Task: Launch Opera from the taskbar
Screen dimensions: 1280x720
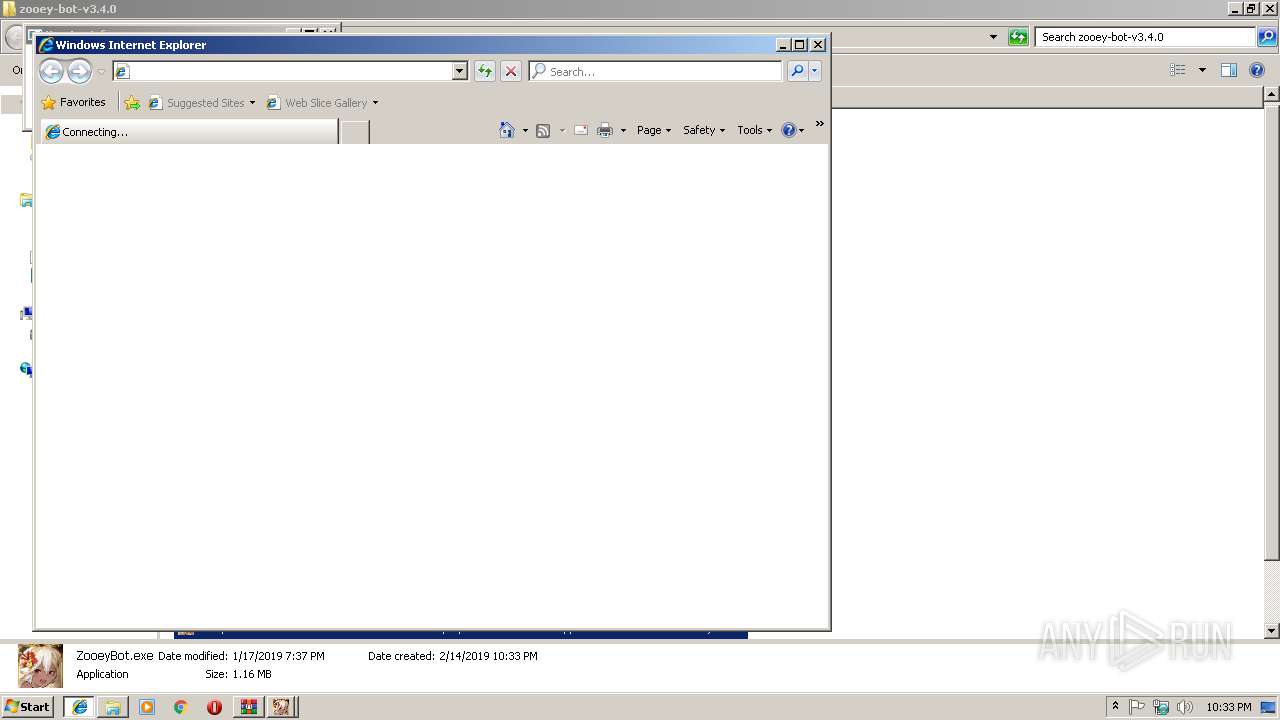Action: pos(214,707)
